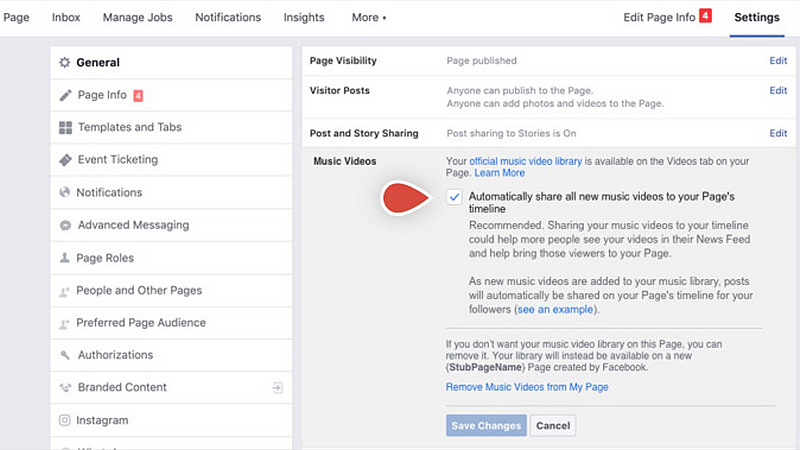Viewport: 800px width, 450px height.
Task: Select the Templates and Tabs grid icon
Action: 65,127
